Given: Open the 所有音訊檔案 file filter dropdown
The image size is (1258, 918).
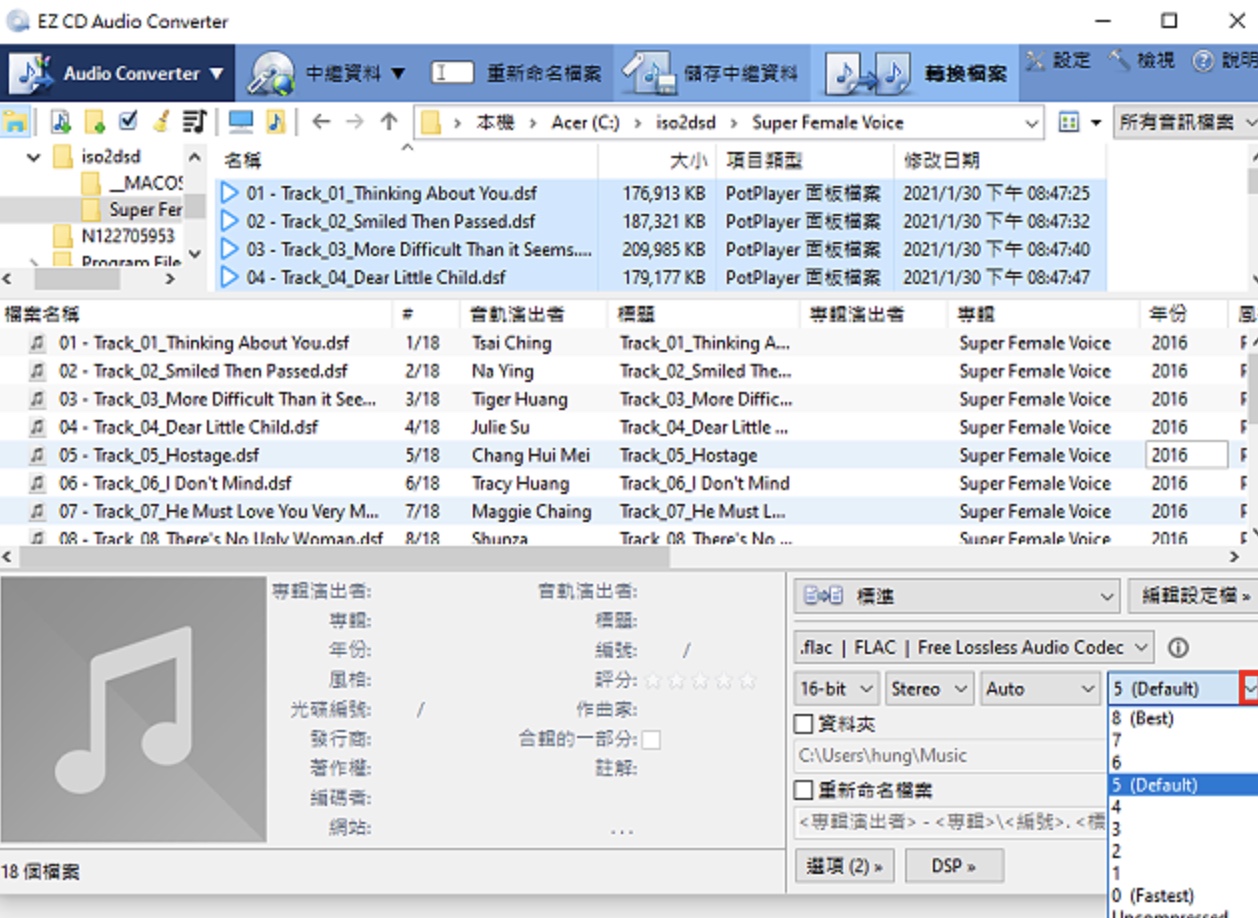Looking at the screenshot, I should (x=1187, y=123).
